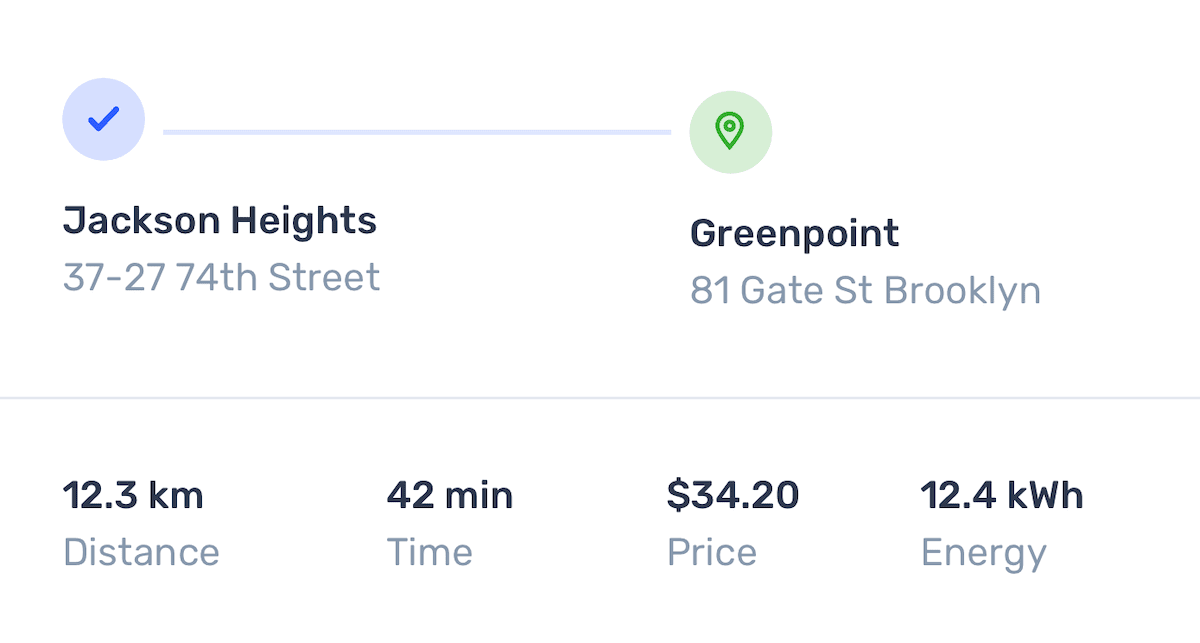Click the 12.4 kWh energy value
The width and height of the screenshot is (1200, 643).
pos(1002,495)
